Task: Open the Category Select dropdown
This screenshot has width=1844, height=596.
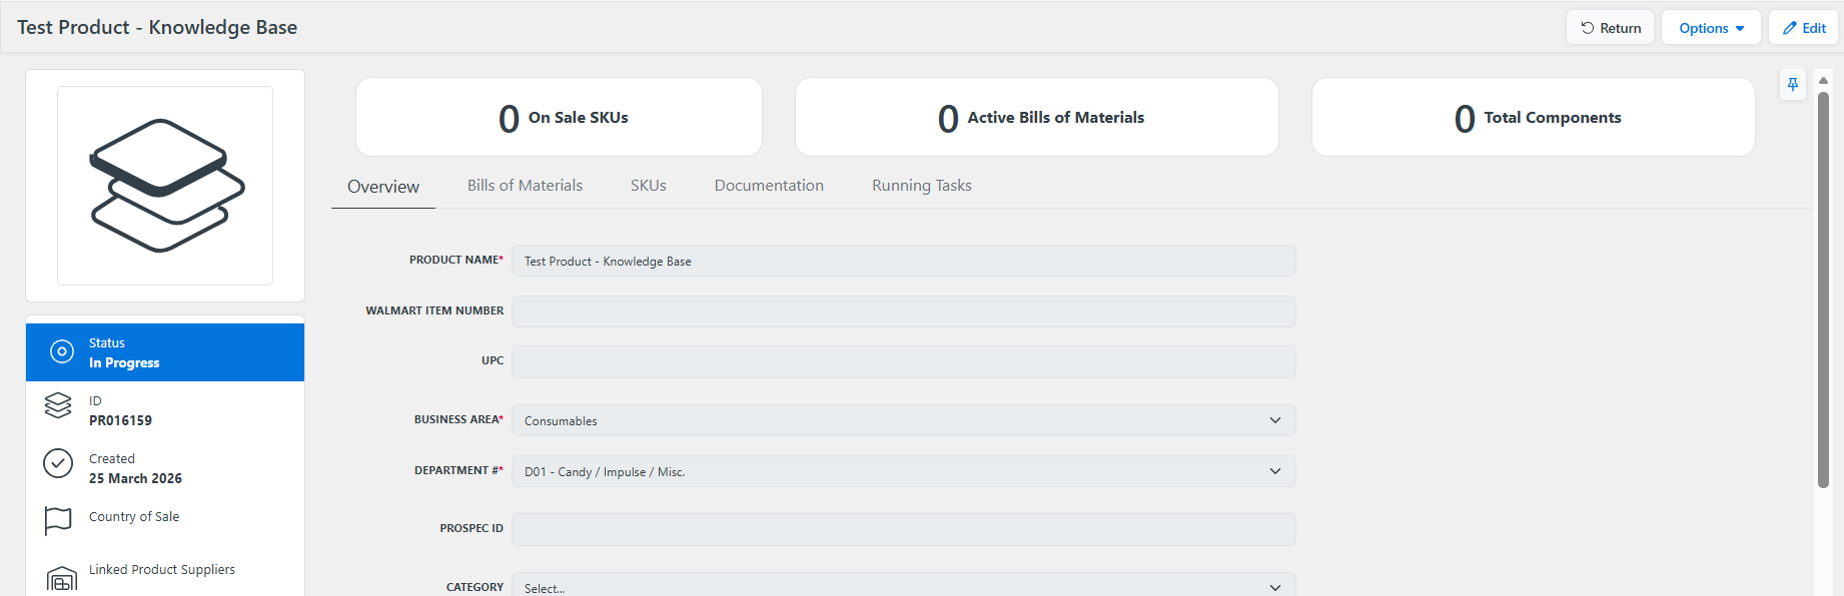Action: click(x=904, y=585)
